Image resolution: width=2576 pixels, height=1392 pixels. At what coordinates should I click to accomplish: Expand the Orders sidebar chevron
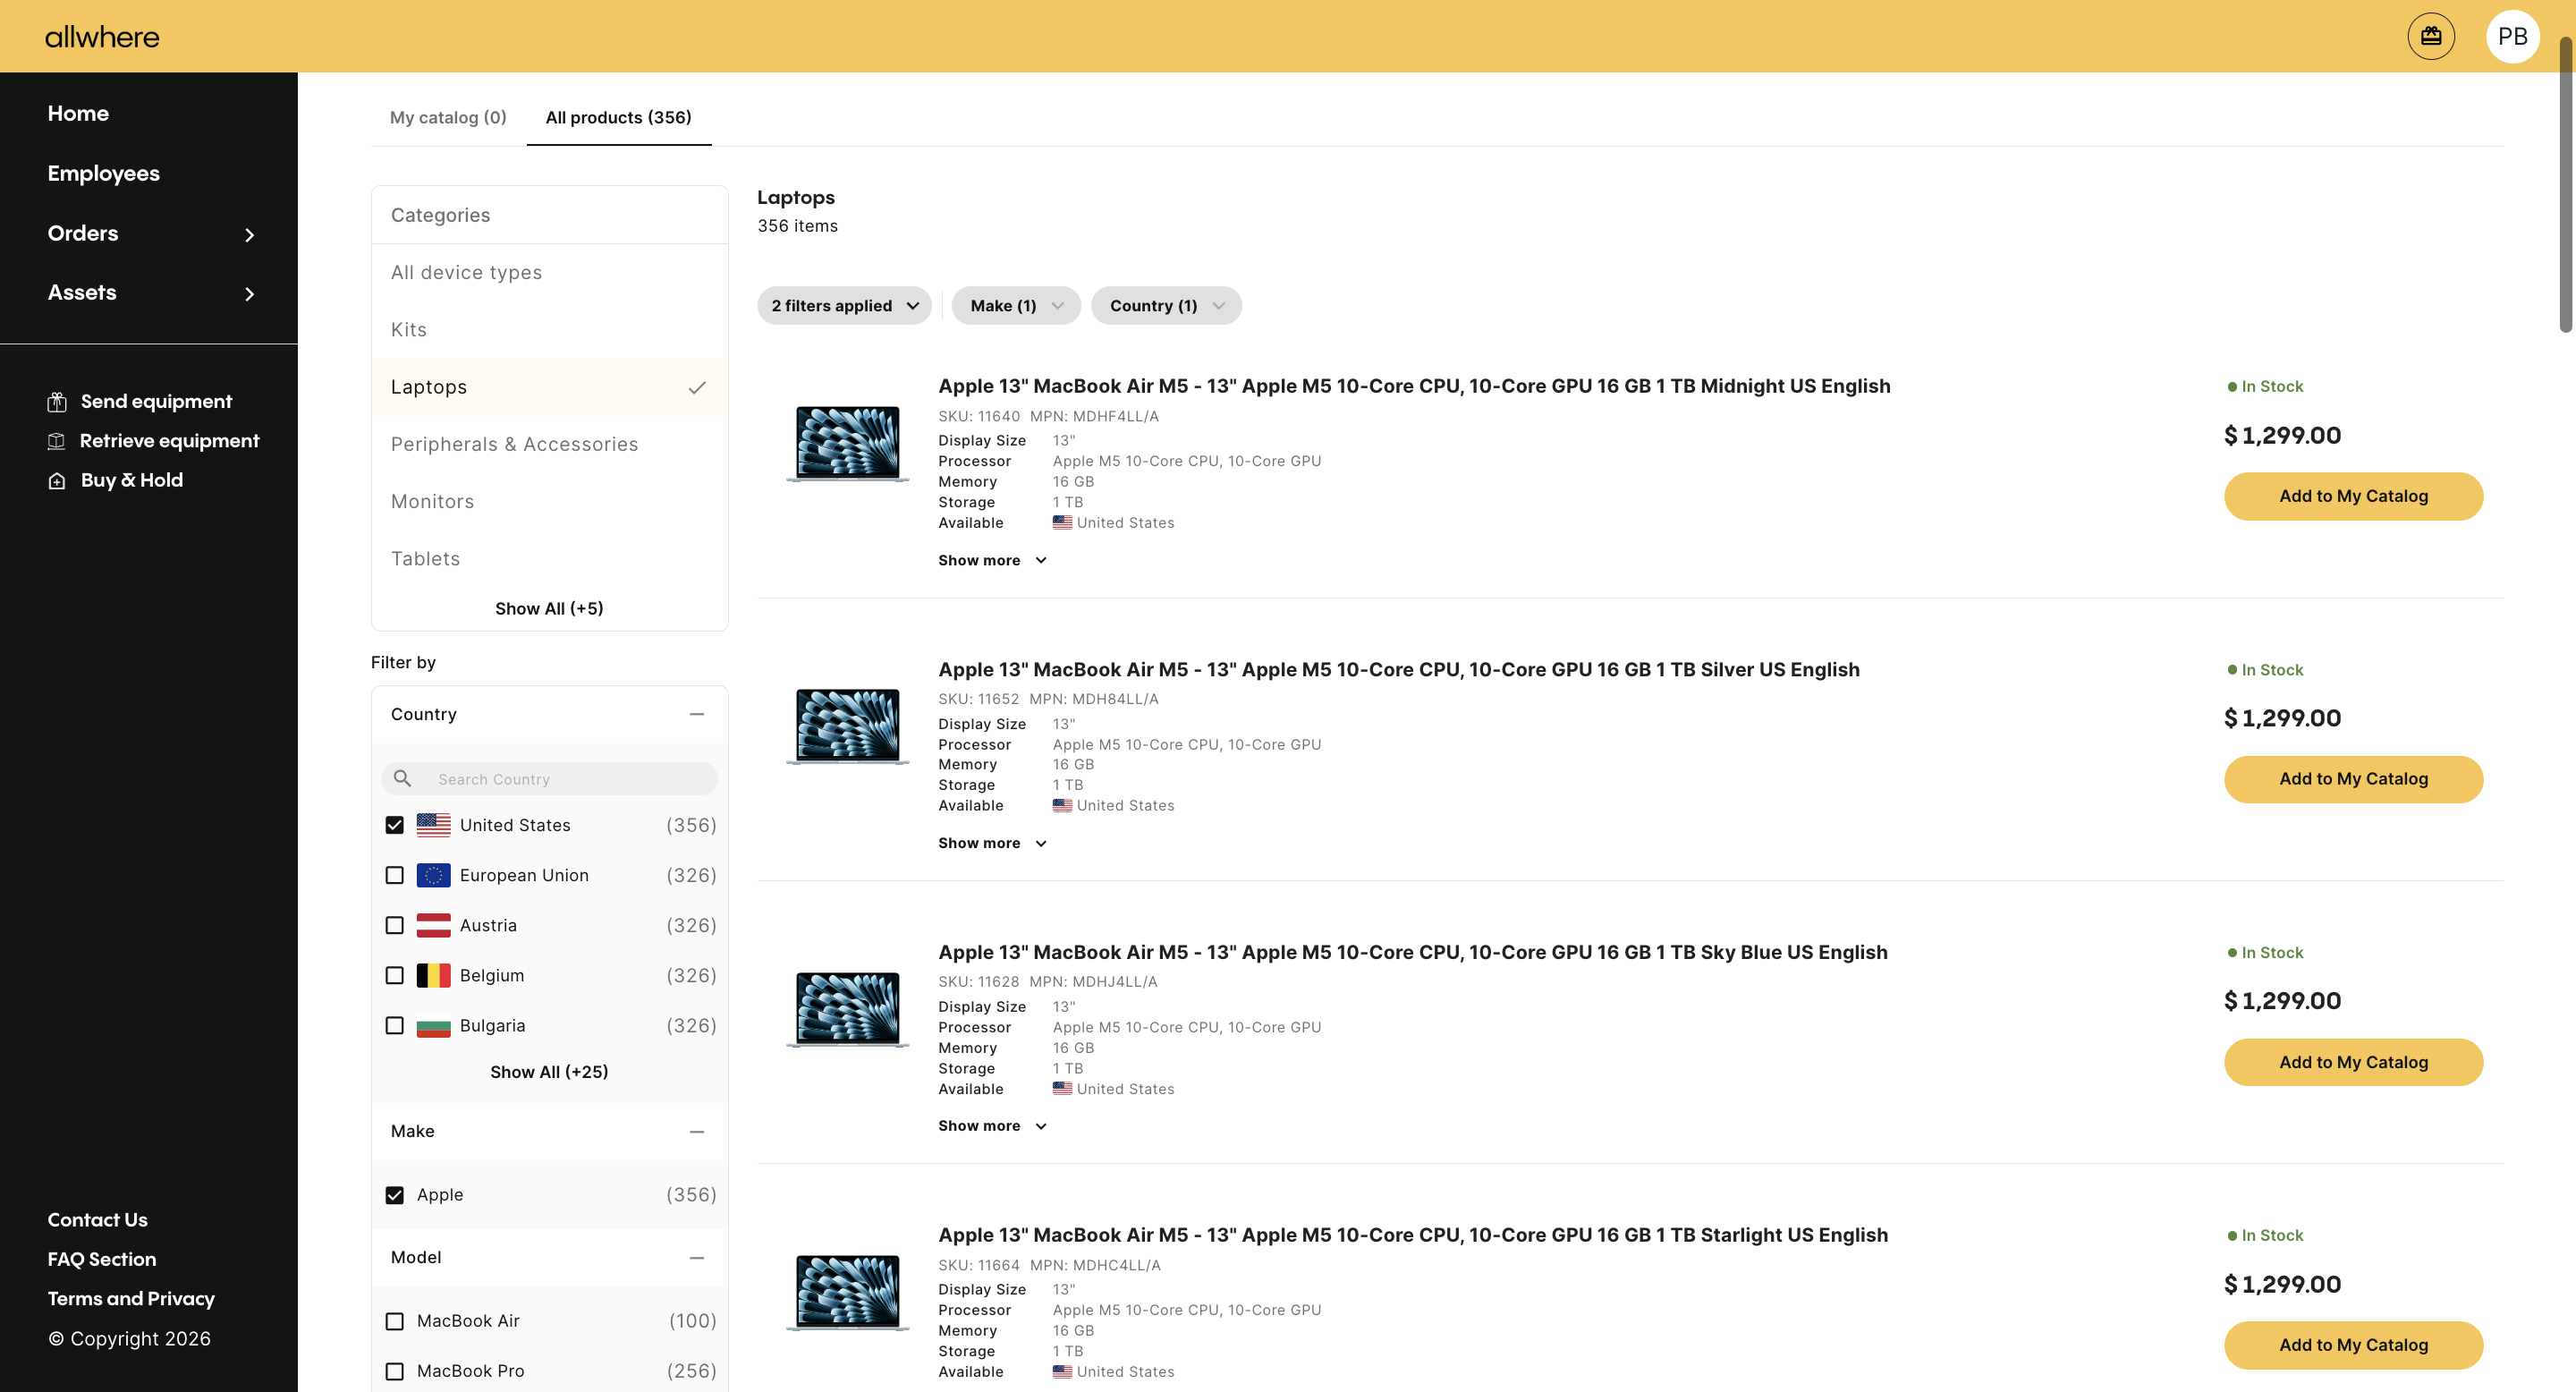click(x=249, y=234)
